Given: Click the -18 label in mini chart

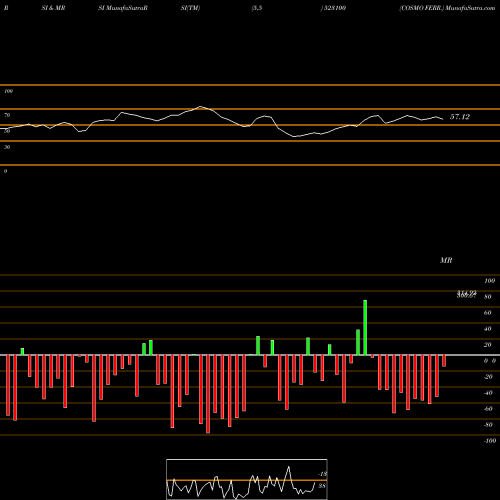Looking at the screenshot, I should pyautogui.click(x=323, y=474).
